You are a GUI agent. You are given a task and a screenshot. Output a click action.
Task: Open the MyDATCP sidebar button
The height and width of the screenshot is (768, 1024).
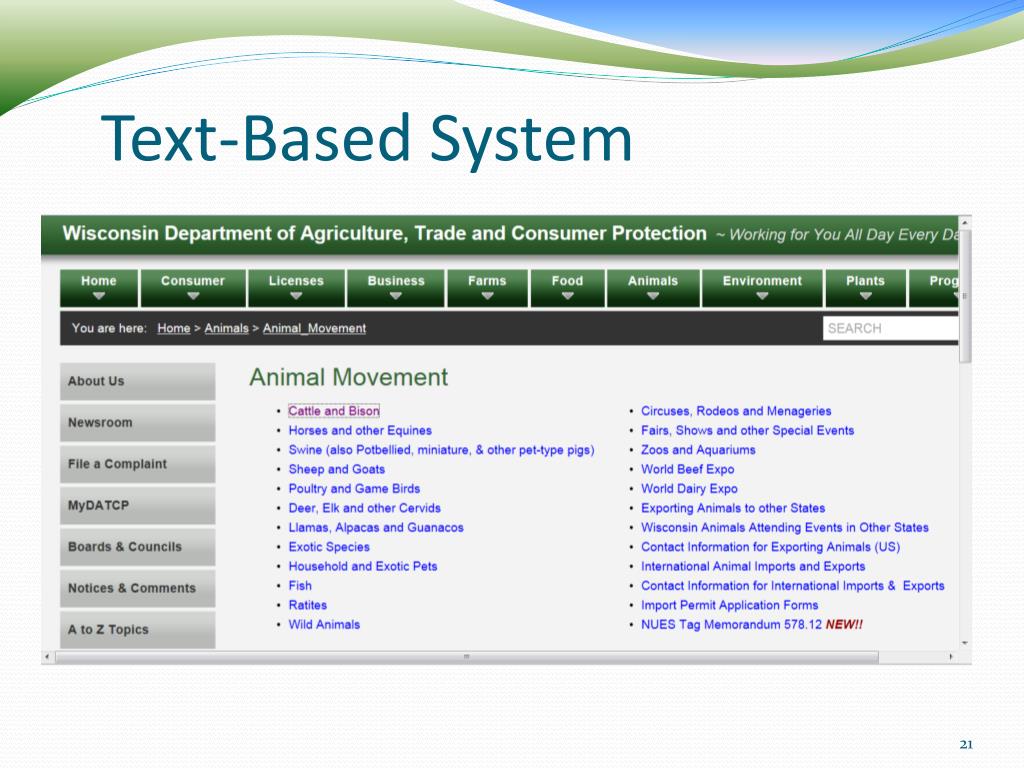[x=137, y=505]
